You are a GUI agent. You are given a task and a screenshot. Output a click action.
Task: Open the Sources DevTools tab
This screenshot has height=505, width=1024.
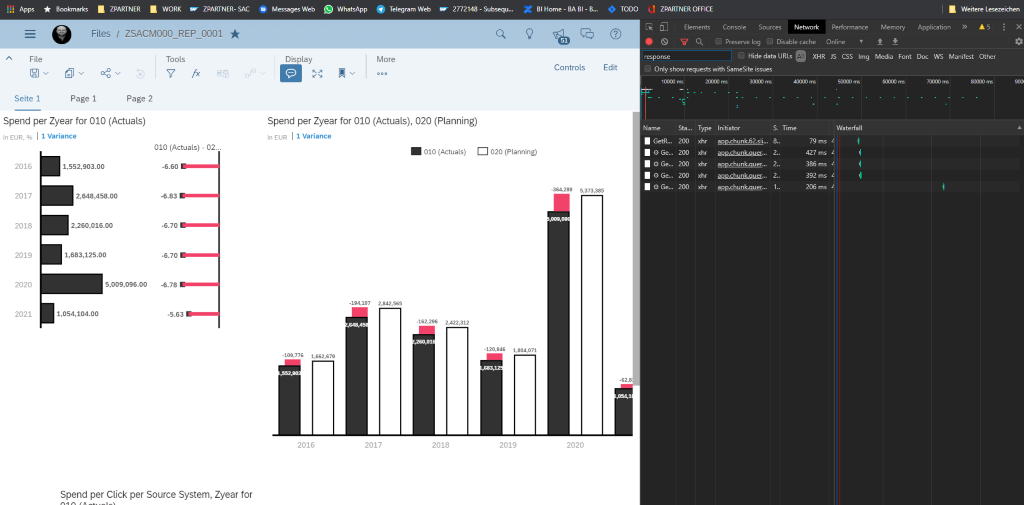(x=770, y=27)
